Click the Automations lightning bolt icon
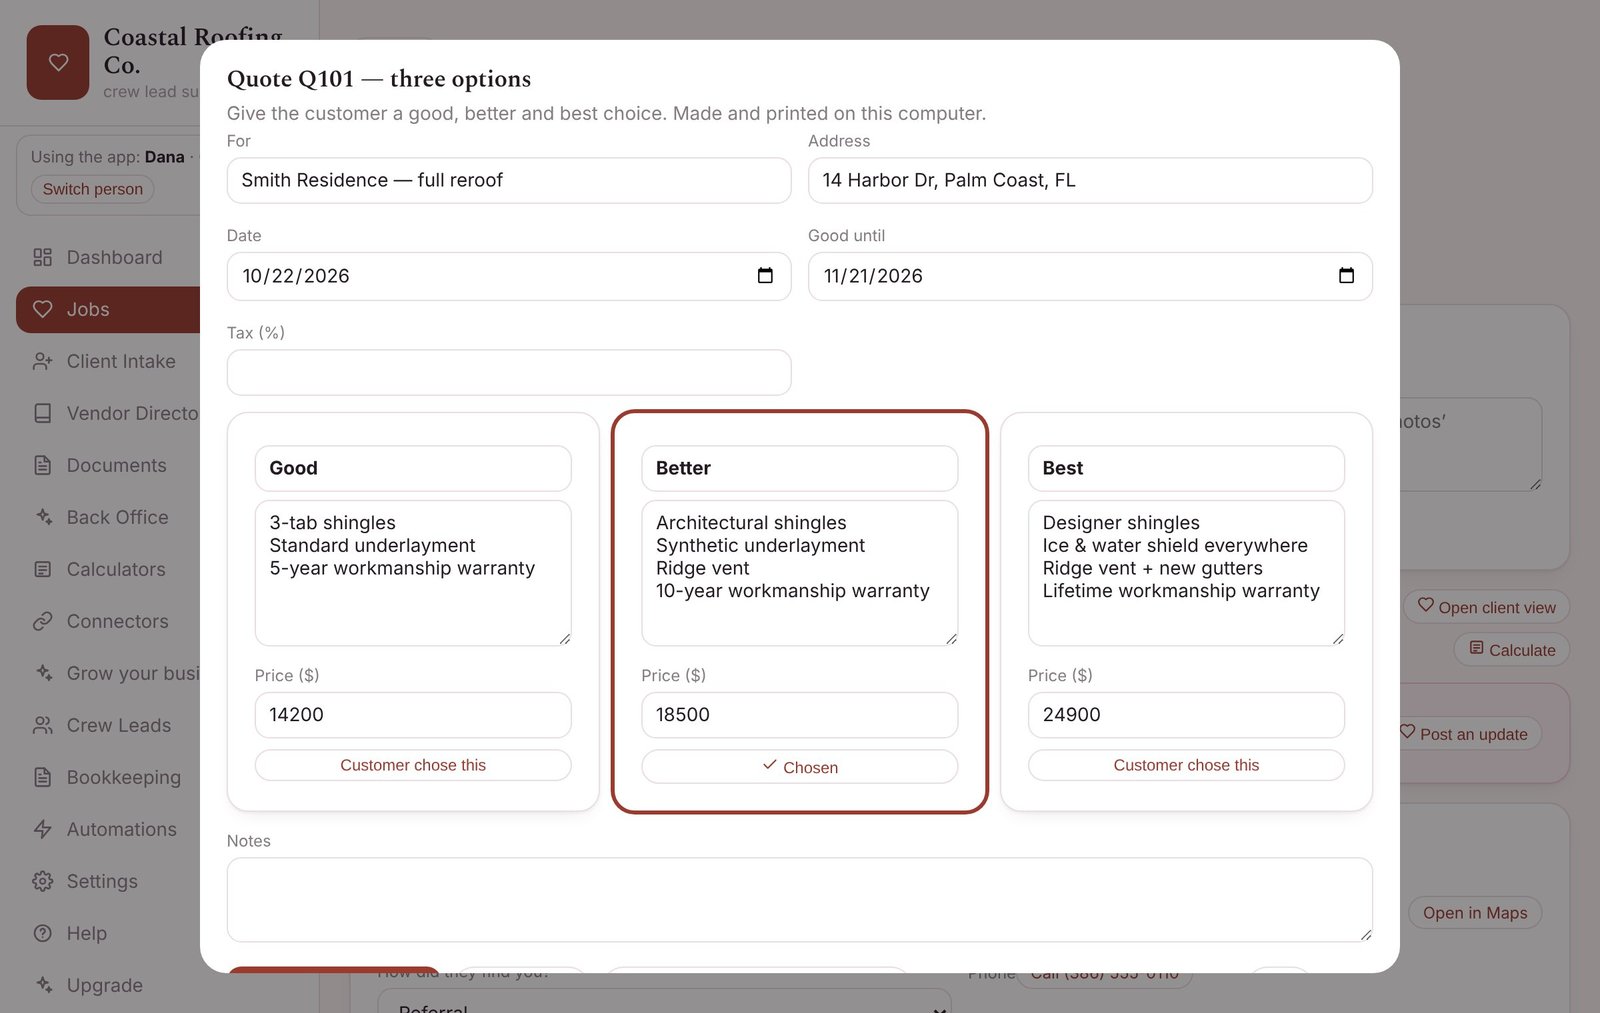Image resolution: width=1600 pixels, height=1013 pixels. 42,829
